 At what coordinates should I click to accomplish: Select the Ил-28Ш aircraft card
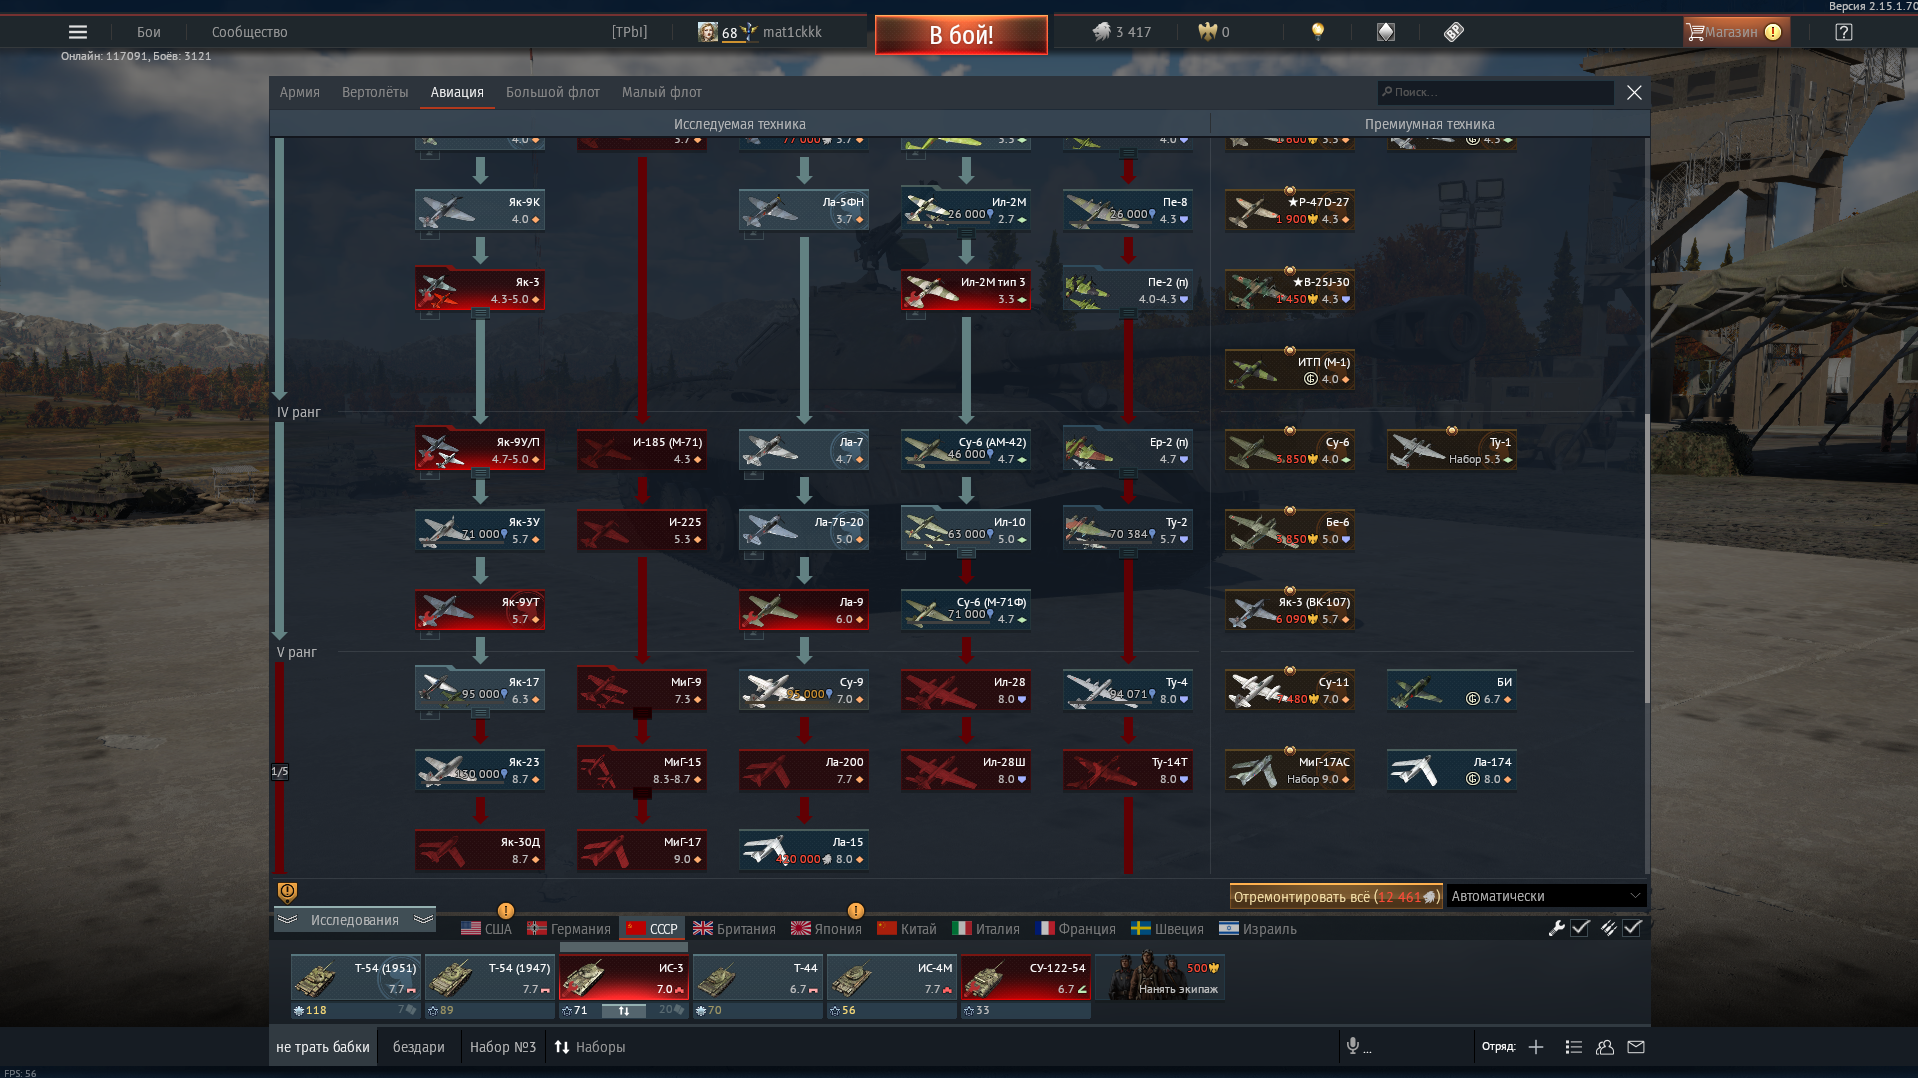pyautogui.click(x=966, y=770)
